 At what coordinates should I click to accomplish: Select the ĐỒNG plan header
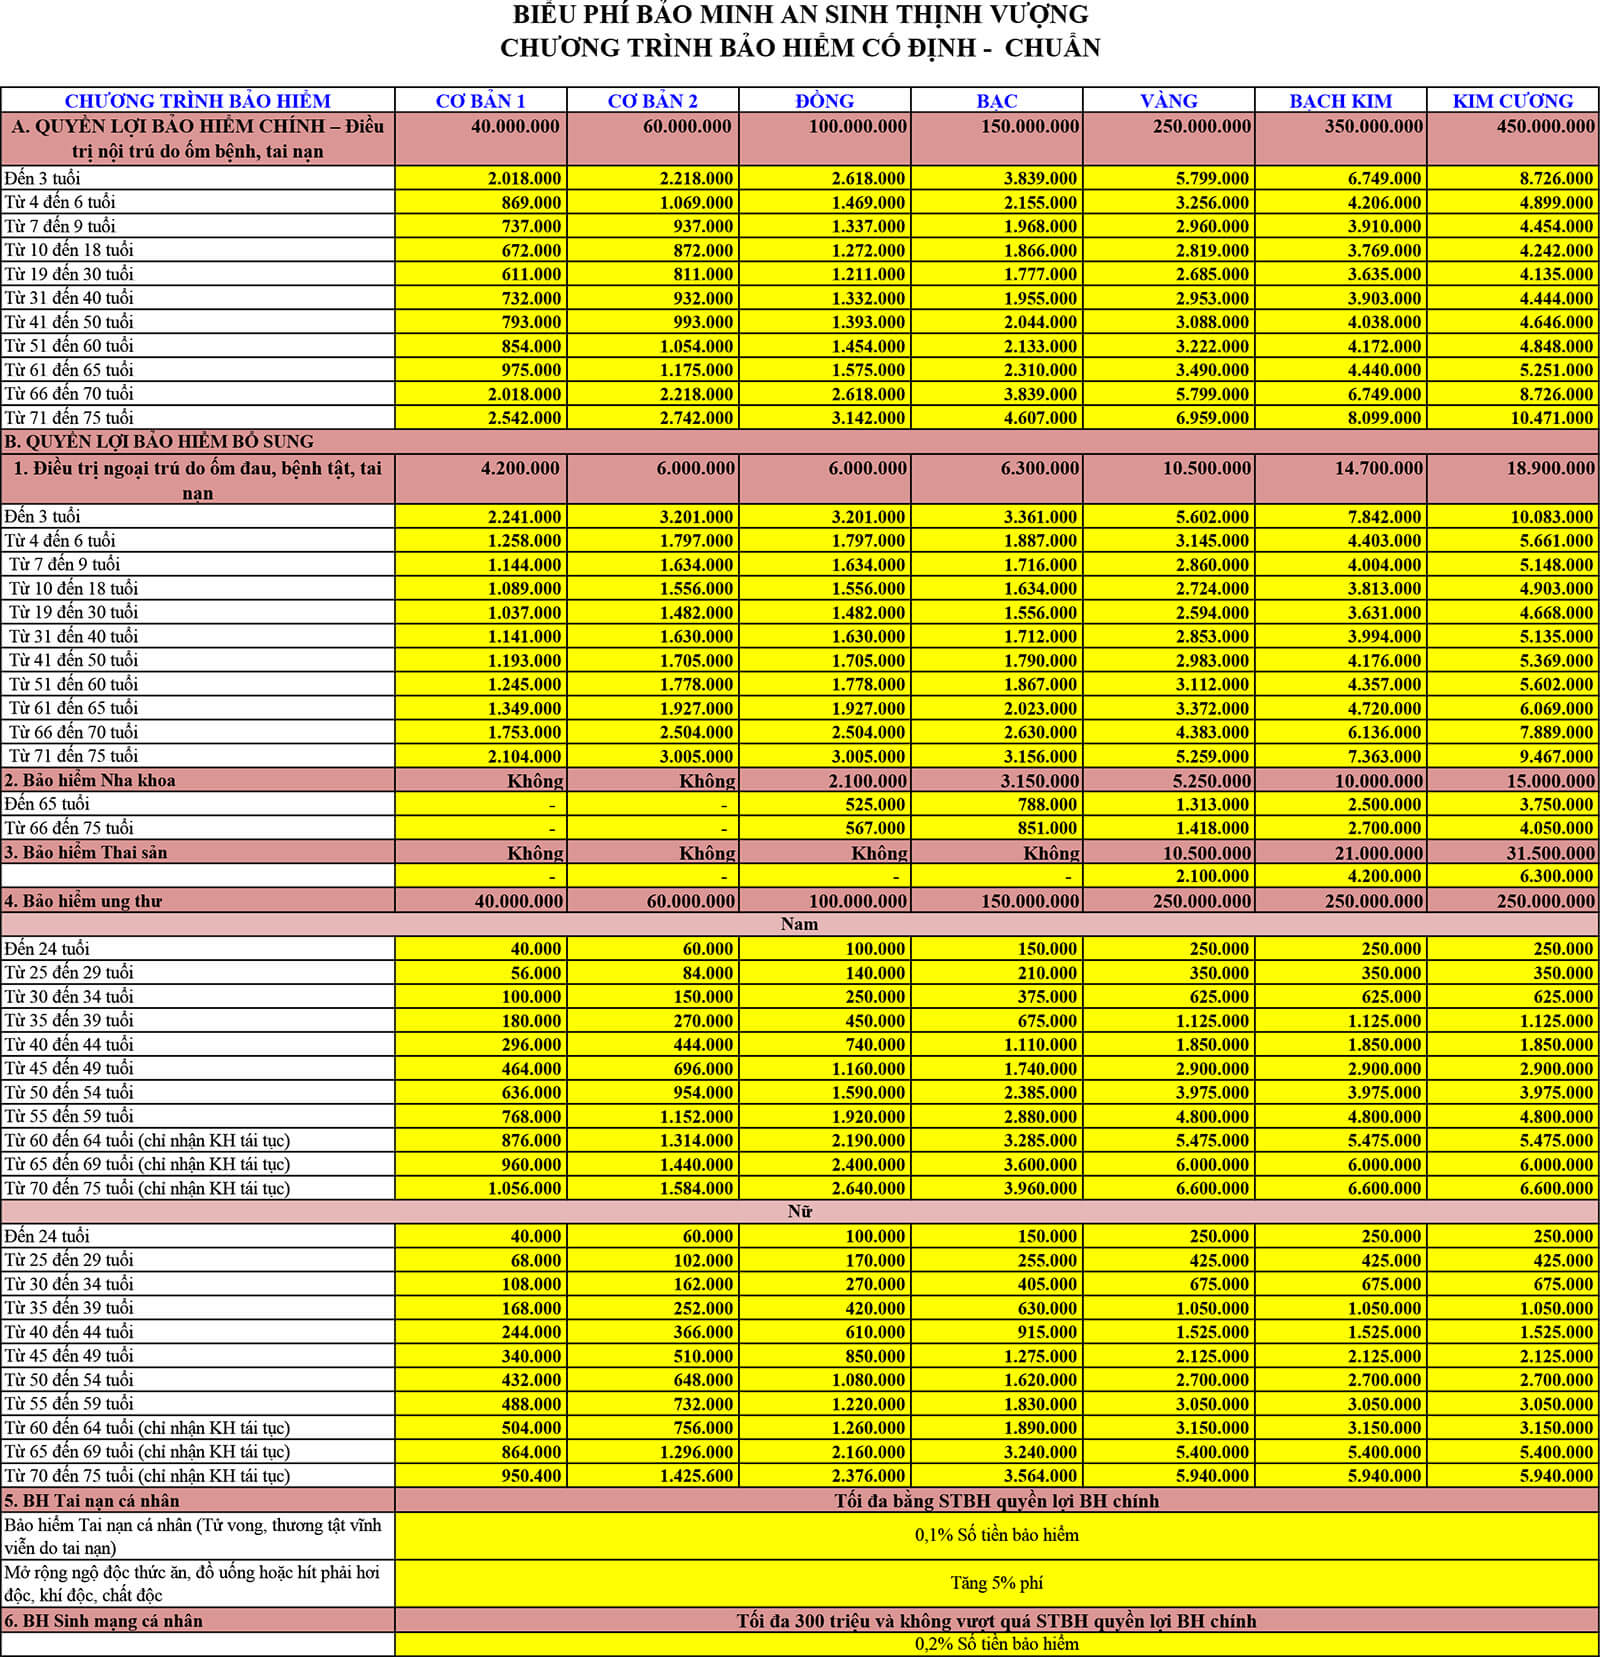tap(825, 100)
